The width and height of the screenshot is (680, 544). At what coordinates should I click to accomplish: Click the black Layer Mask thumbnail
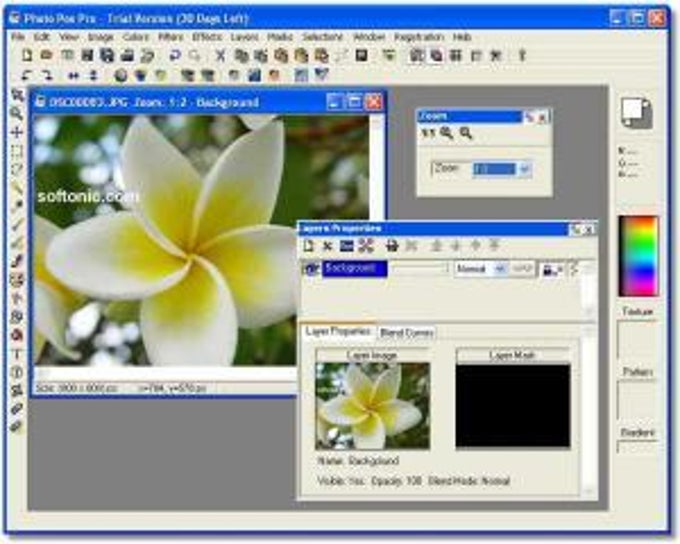point(513,405)
